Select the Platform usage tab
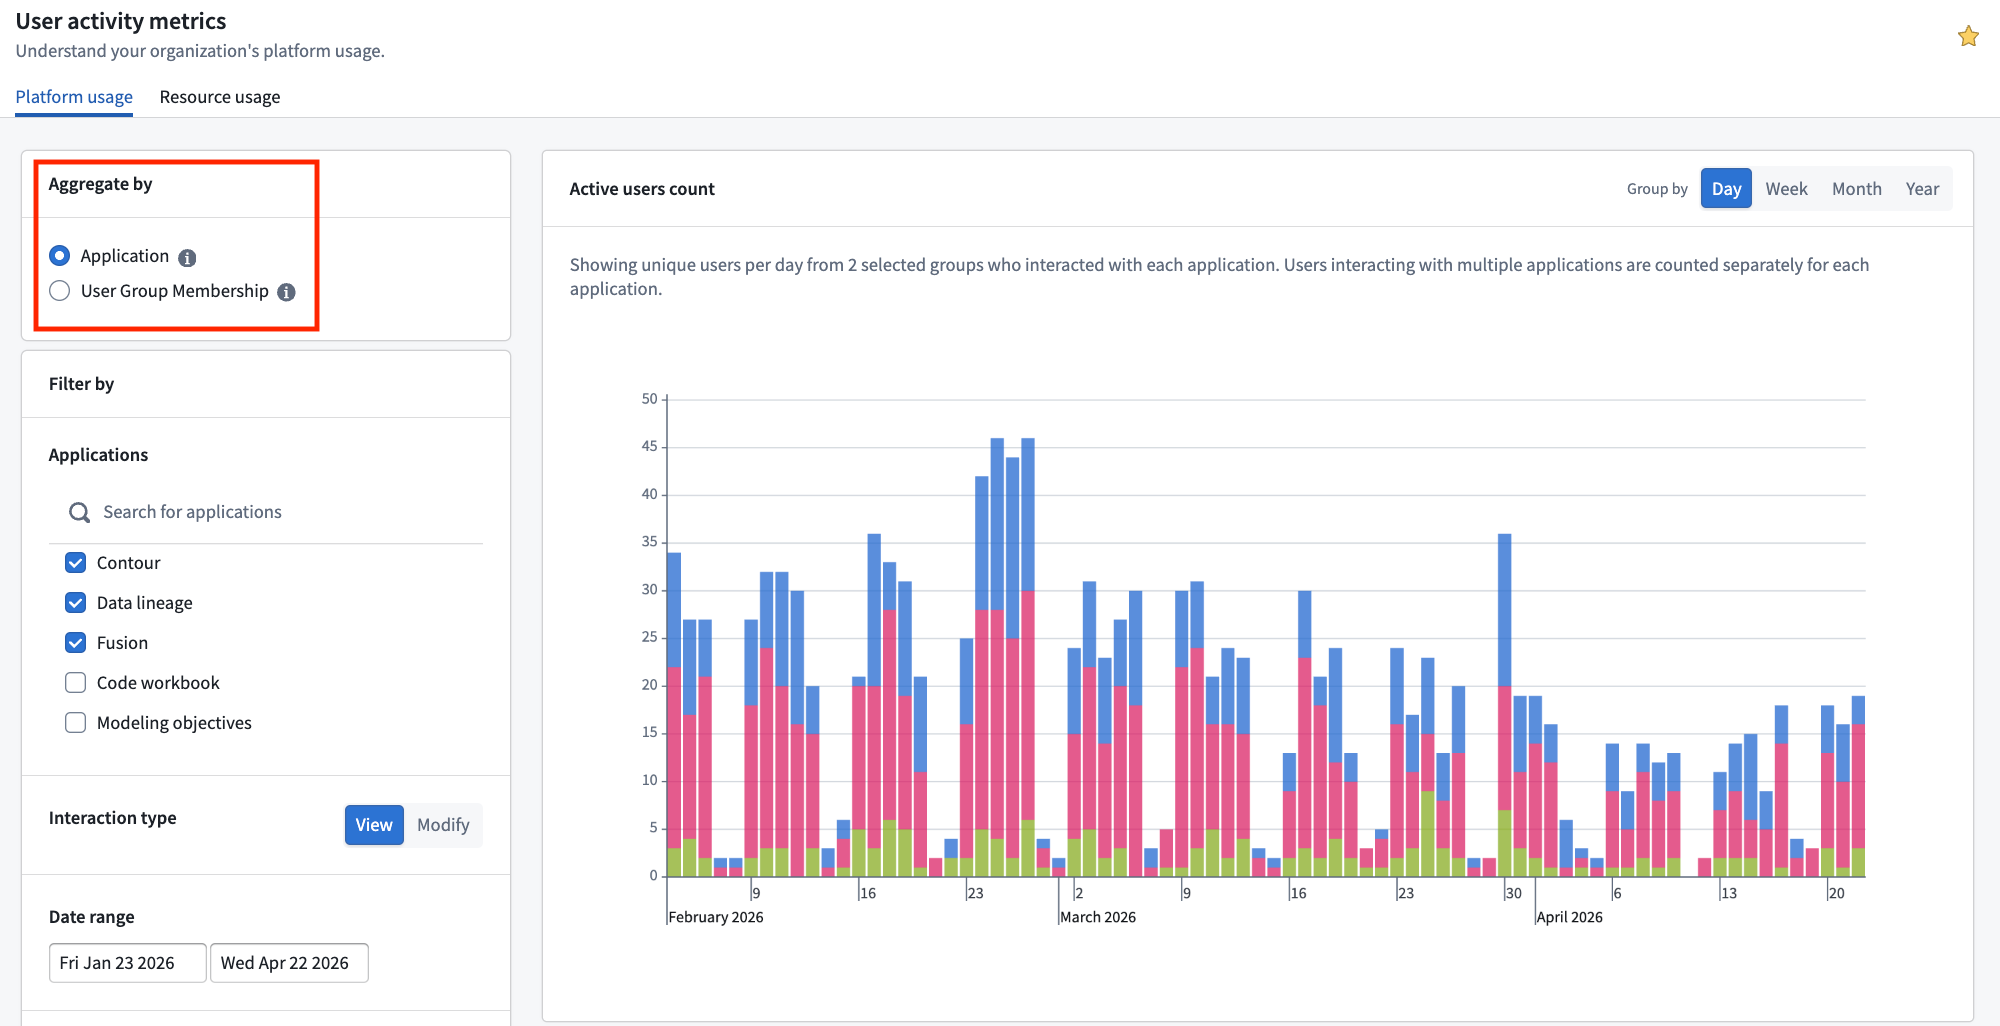 tap(74, 96)
